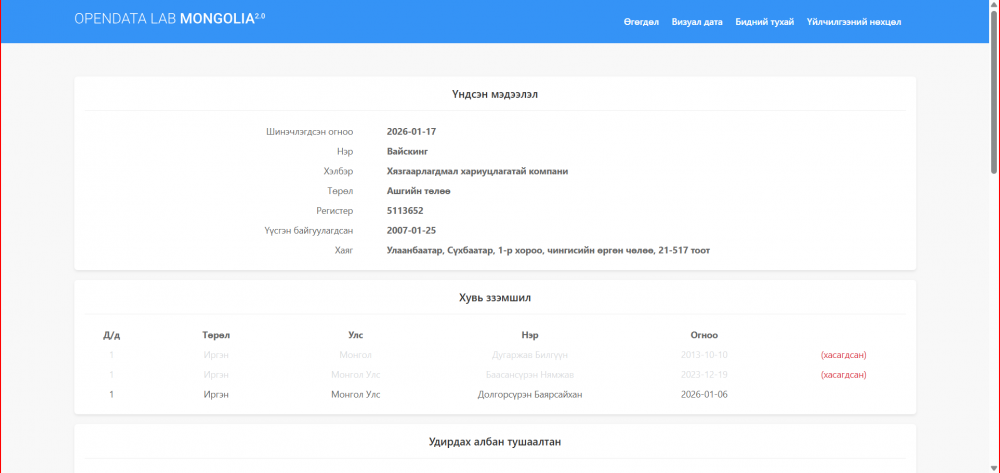Click the second red (хасагдсан) label
Viewport: 1000px width, 473px height.
[842, 374]
